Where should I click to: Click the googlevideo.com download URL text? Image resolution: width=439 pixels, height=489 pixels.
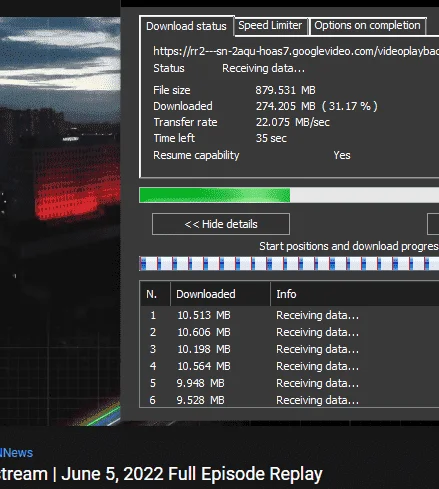point(296,51)
